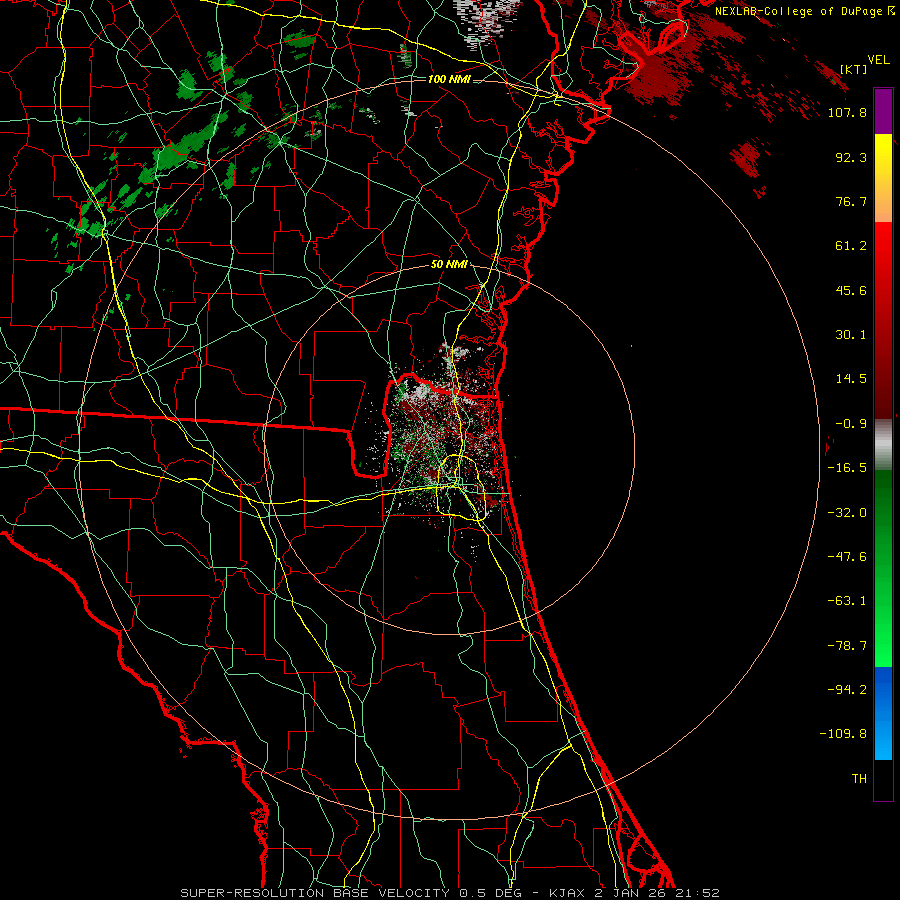900x900 pixels.
Task: Click the 14.5 velocity scale value
Action: point(851,379)
